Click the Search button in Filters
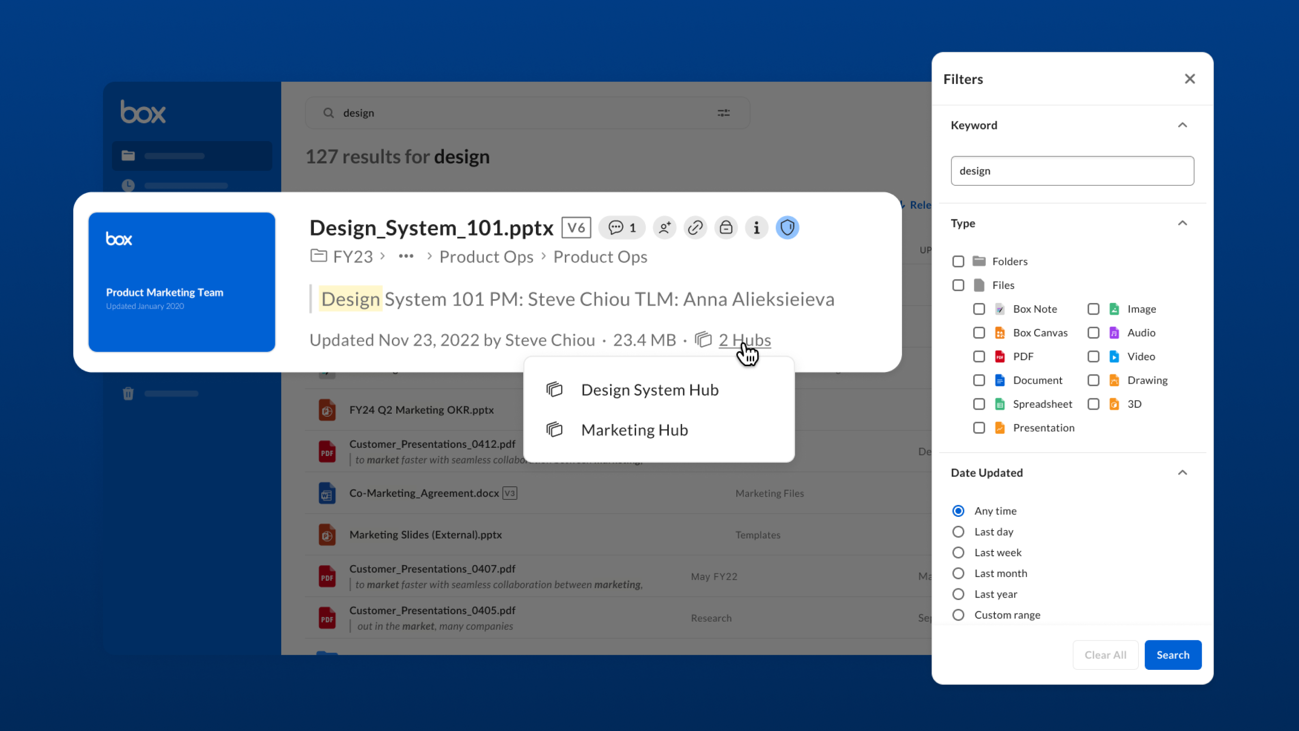 tap(1173, 655)
